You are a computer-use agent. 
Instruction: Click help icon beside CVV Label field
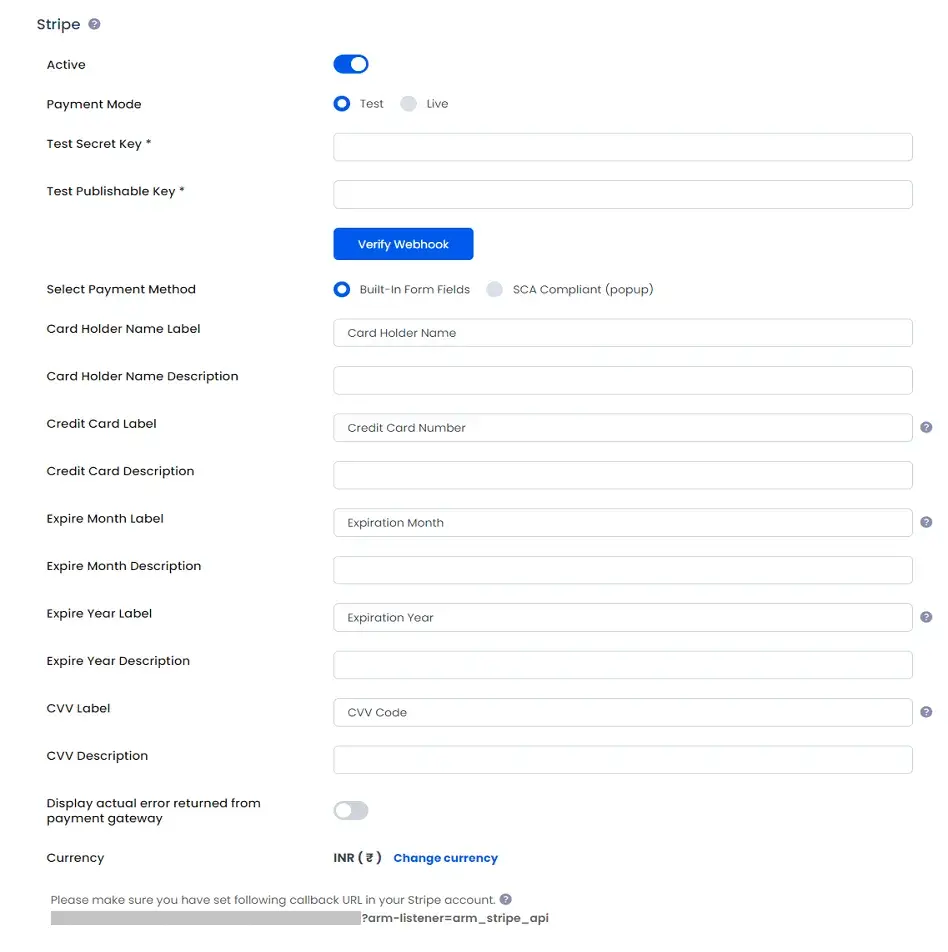tap(926, 712)
